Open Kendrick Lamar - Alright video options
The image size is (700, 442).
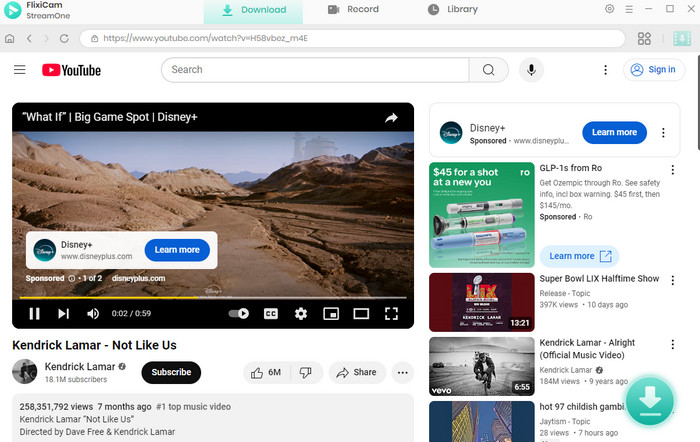tap(672, 344)
